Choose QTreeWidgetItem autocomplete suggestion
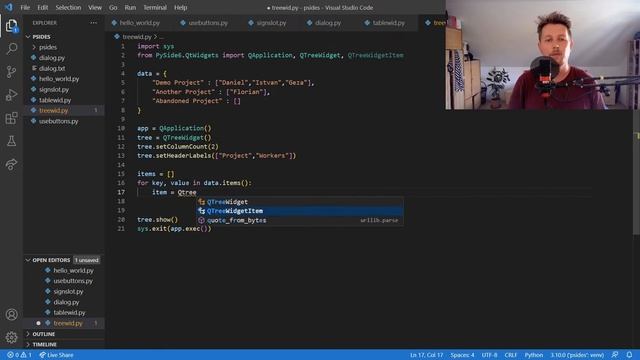 coord(300,211)
